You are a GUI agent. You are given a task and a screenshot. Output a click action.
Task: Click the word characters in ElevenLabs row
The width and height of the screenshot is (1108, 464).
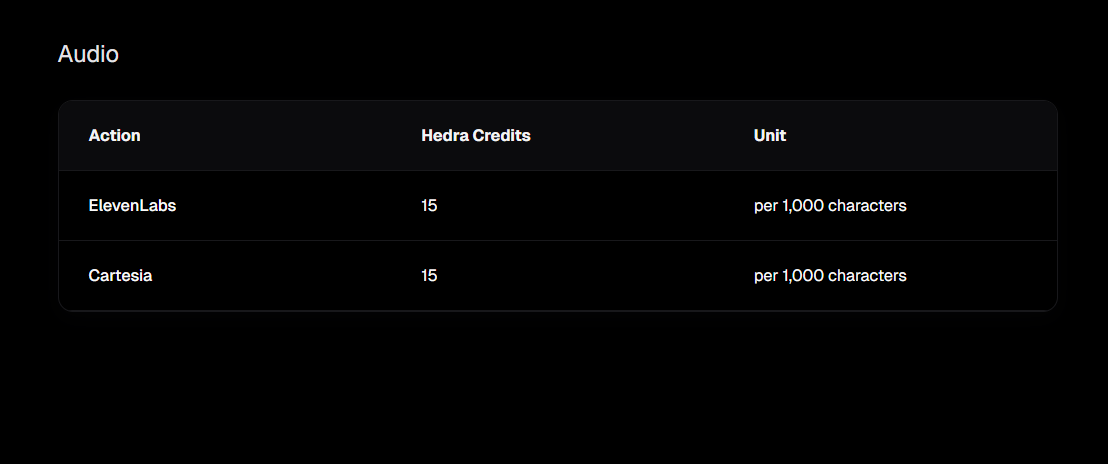pyautogui.click(x=867, y=206)
